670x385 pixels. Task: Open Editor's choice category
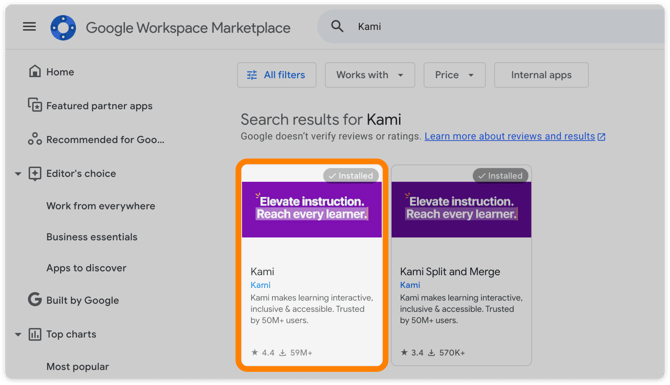pyautogui.click(x=81, y=173)
